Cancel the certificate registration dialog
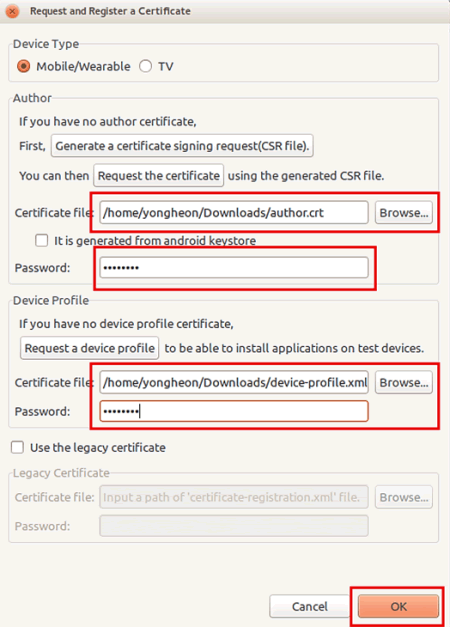The width and height of the screenshot is (450, 627). 310,606
